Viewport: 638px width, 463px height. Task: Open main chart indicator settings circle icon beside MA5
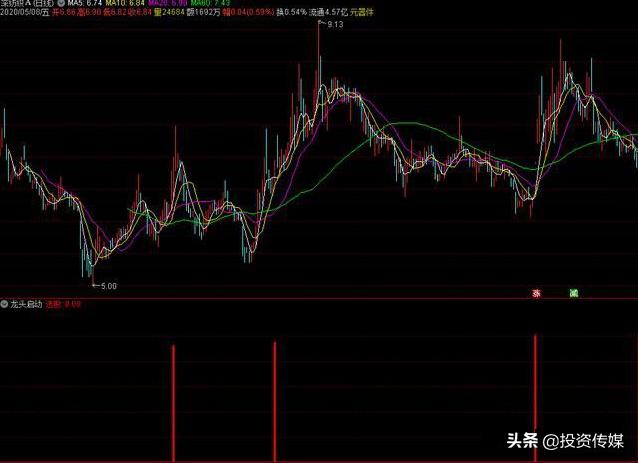(61, 2)
